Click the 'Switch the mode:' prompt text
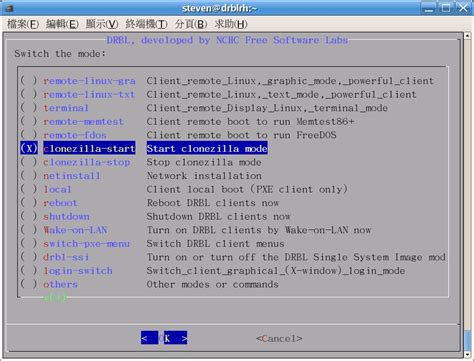Image resolution: width=474 pixels, height=361 pixels. pos(60,54)
